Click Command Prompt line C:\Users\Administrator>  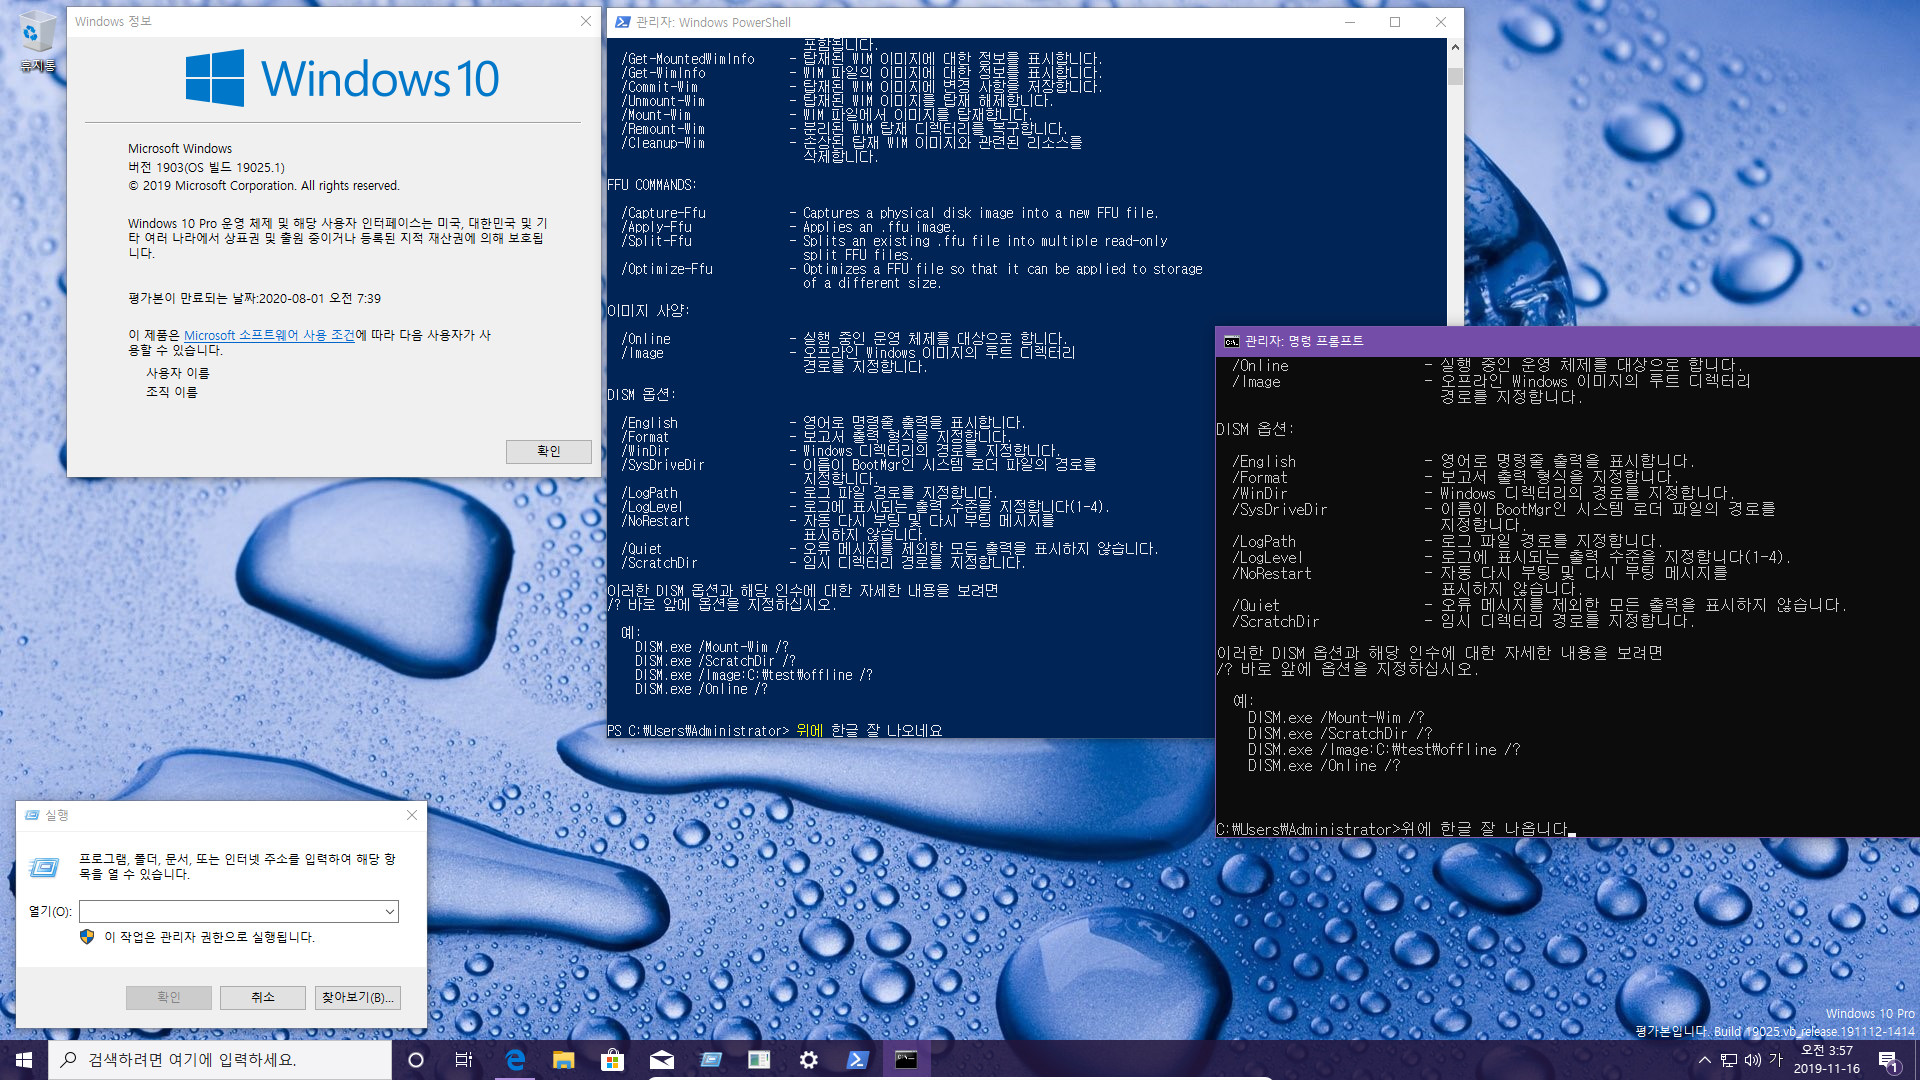coord(1308,829)
